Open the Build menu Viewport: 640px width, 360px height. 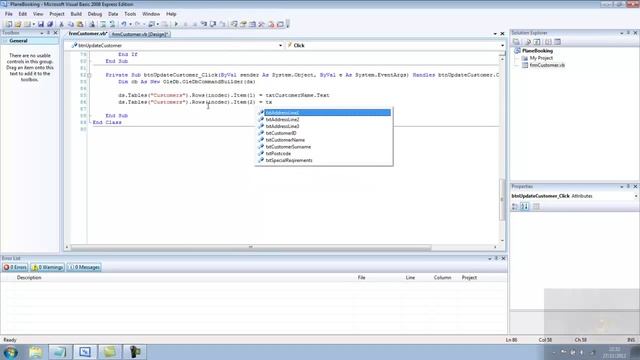(76, 14)
